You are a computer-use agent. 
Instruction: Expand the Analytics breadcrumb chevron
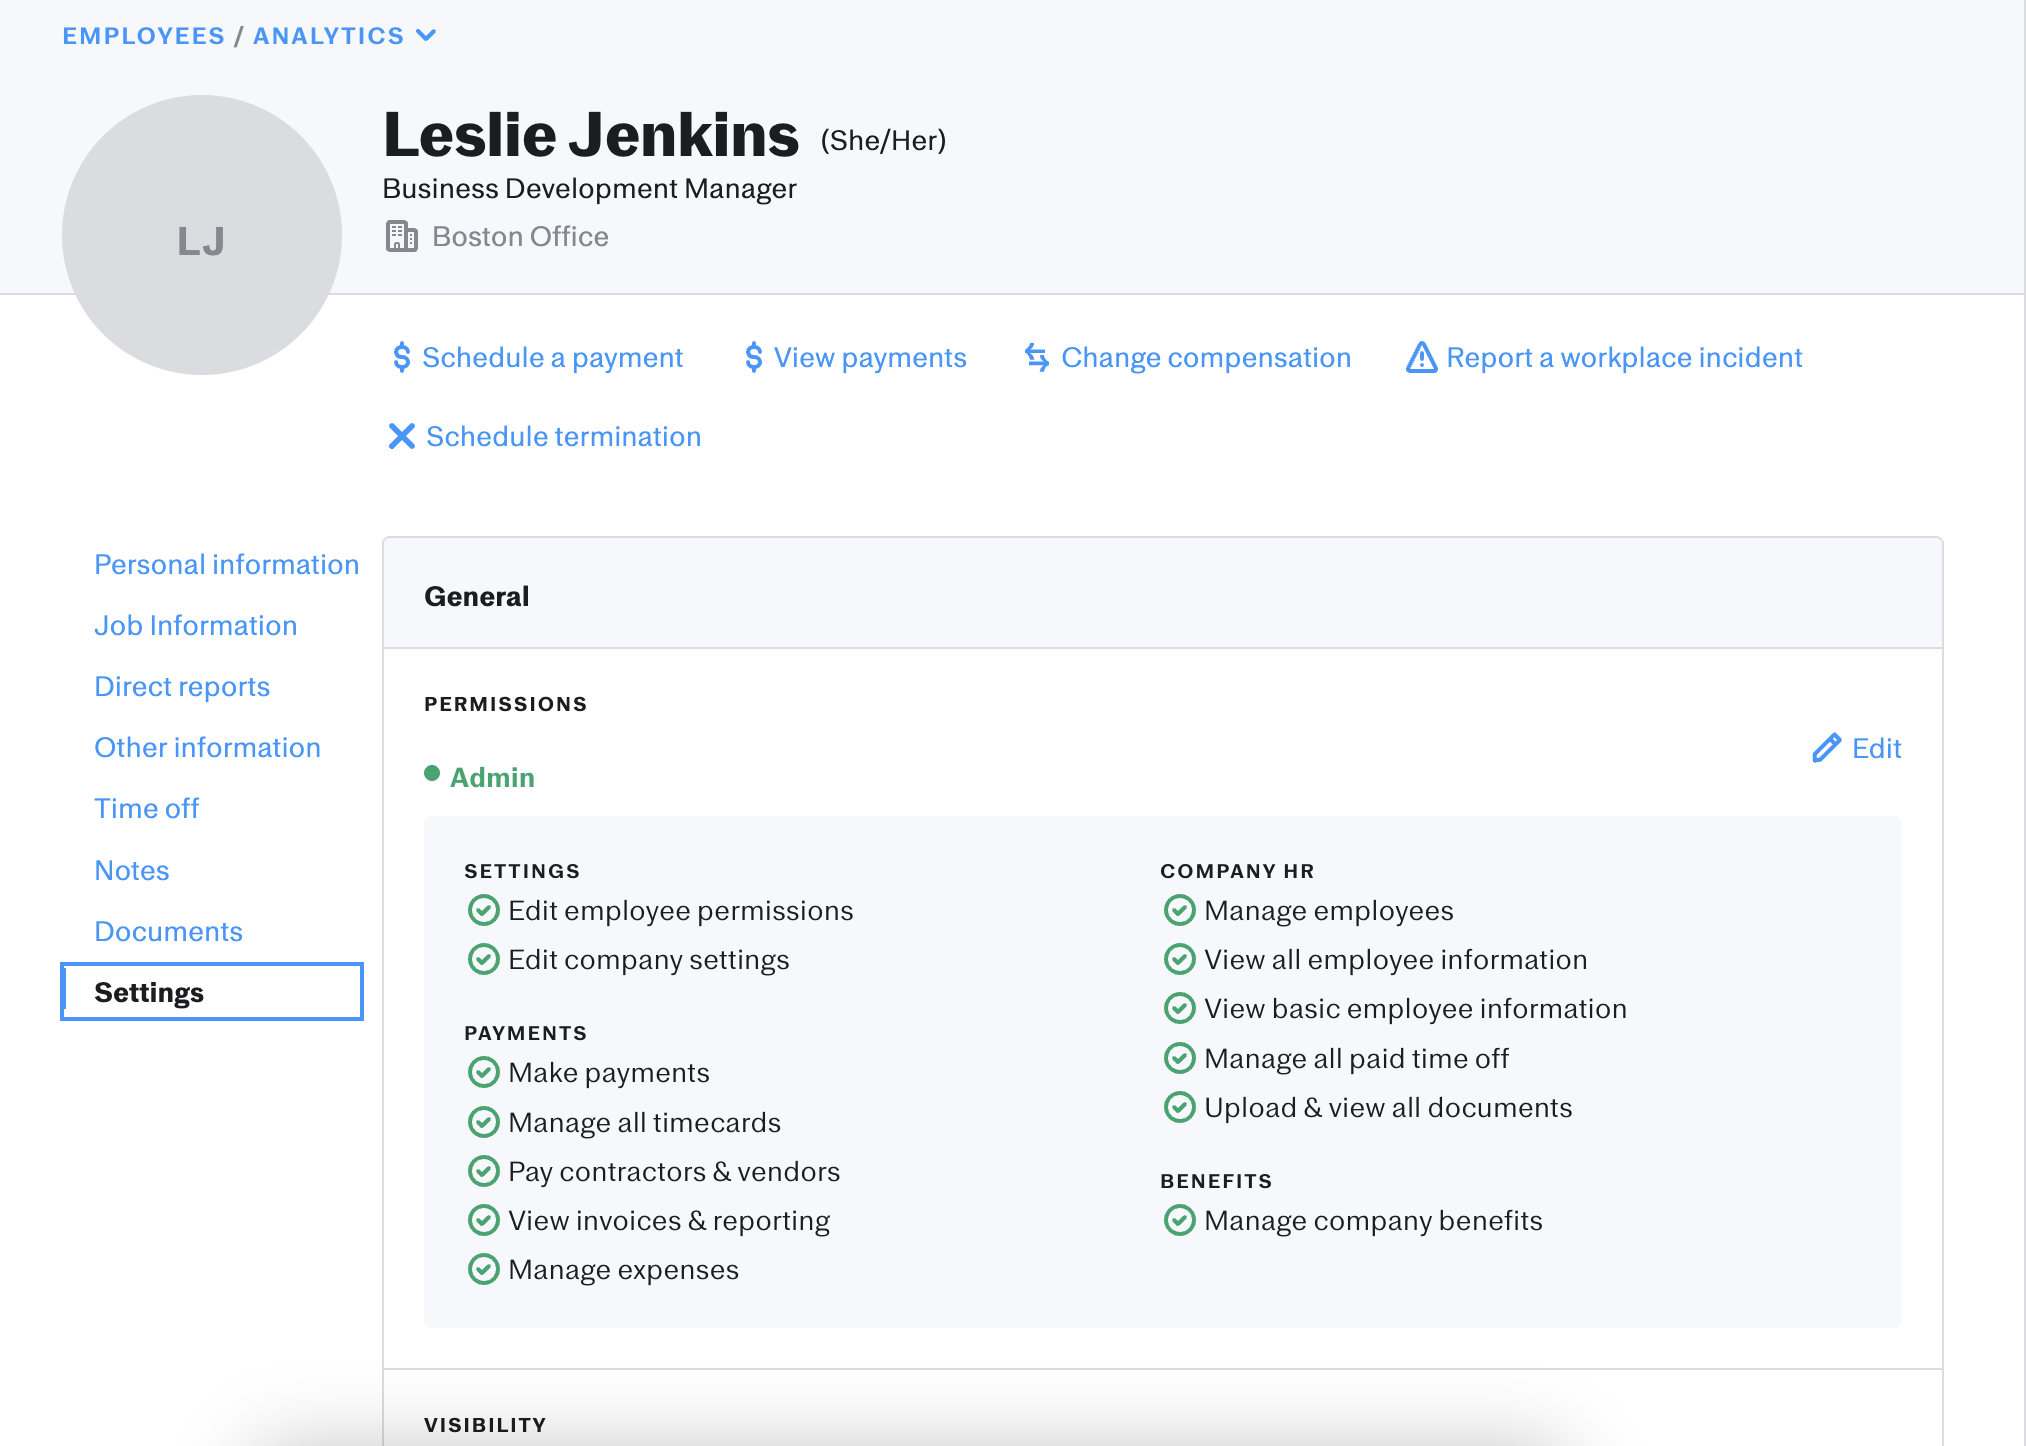click(x=426, y=36)
